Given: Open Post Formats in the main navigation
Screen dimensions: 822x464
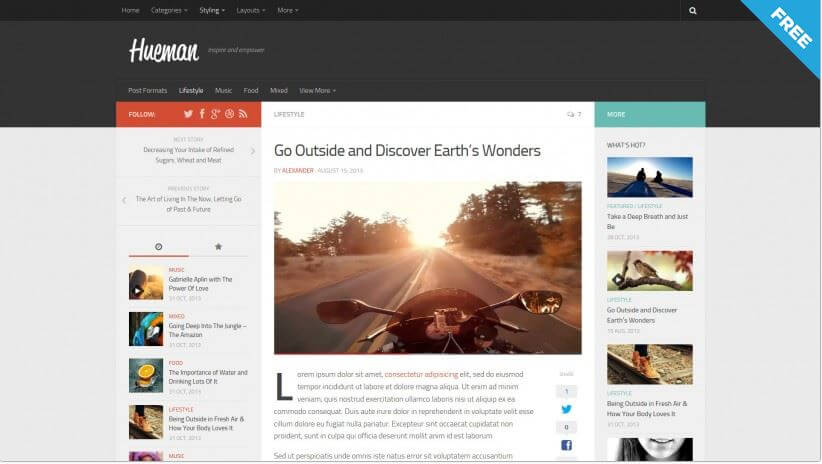Looking at the screenshot, I should (x=148, y=90).
